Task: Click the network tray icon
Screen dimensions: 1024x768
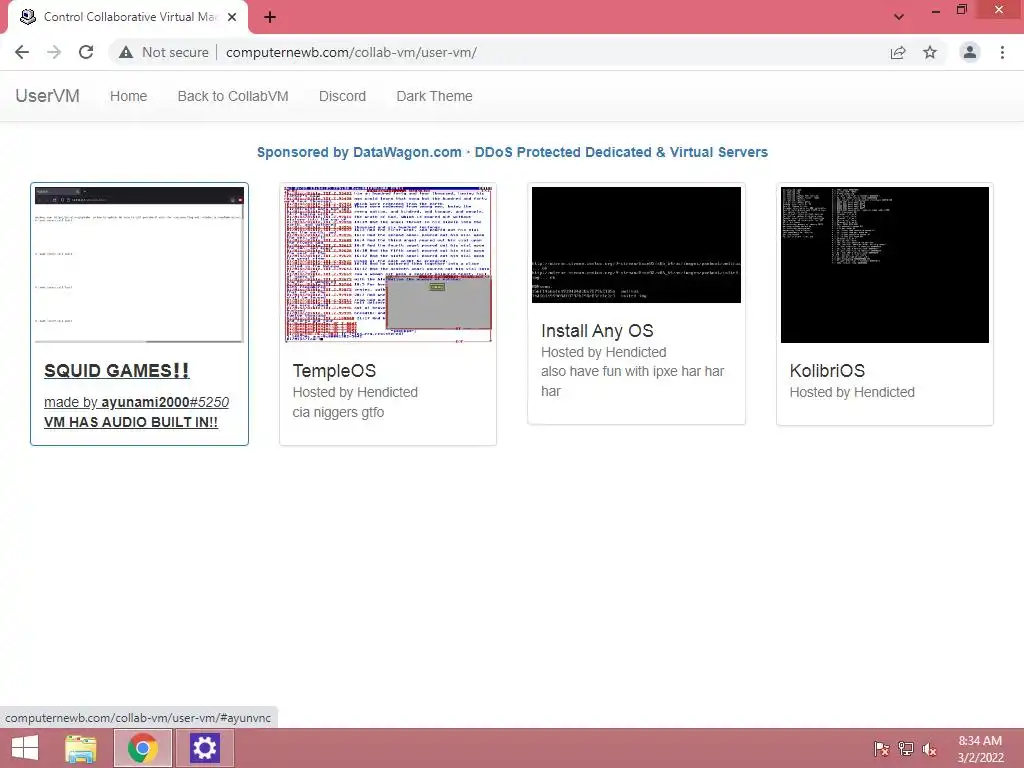Action: (x=906, y=749)
